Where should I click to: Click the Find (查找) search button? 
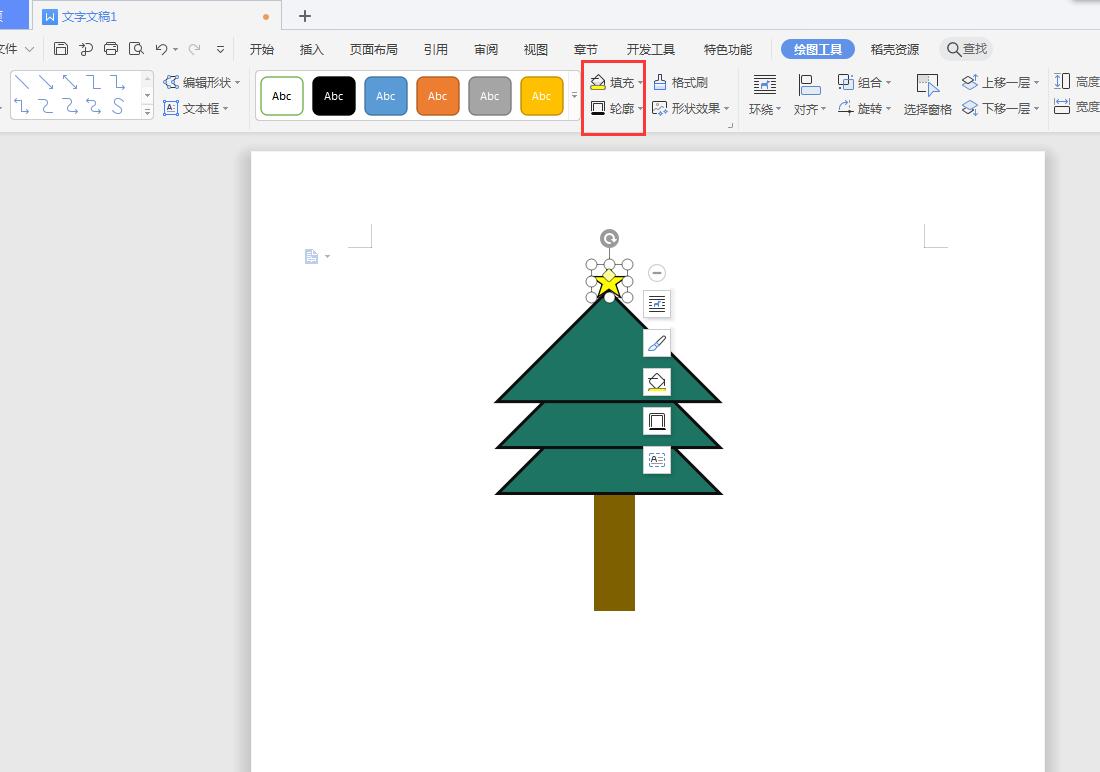(x=966, y=49)
